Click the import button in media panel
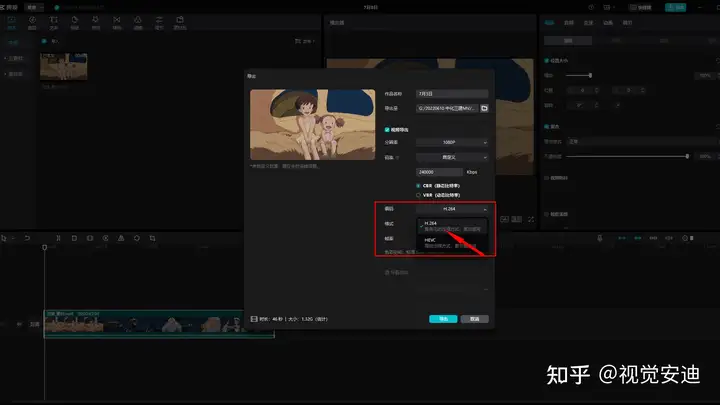Viewport: 720px width, 405px height. [51, 41]
